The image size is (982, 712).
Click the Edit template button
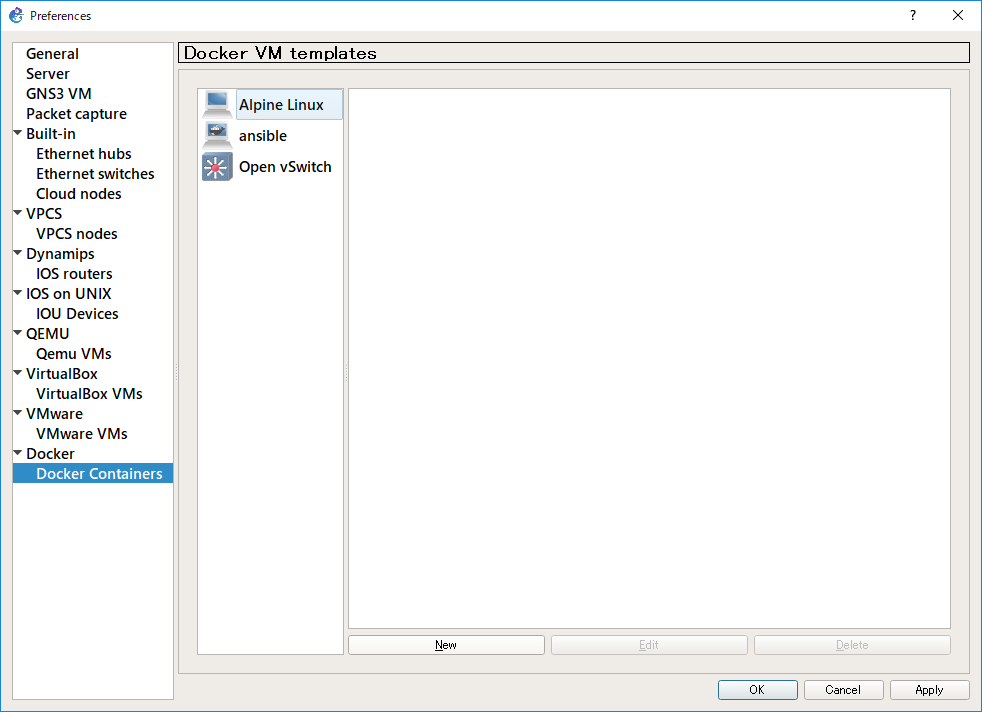(649, 645)
